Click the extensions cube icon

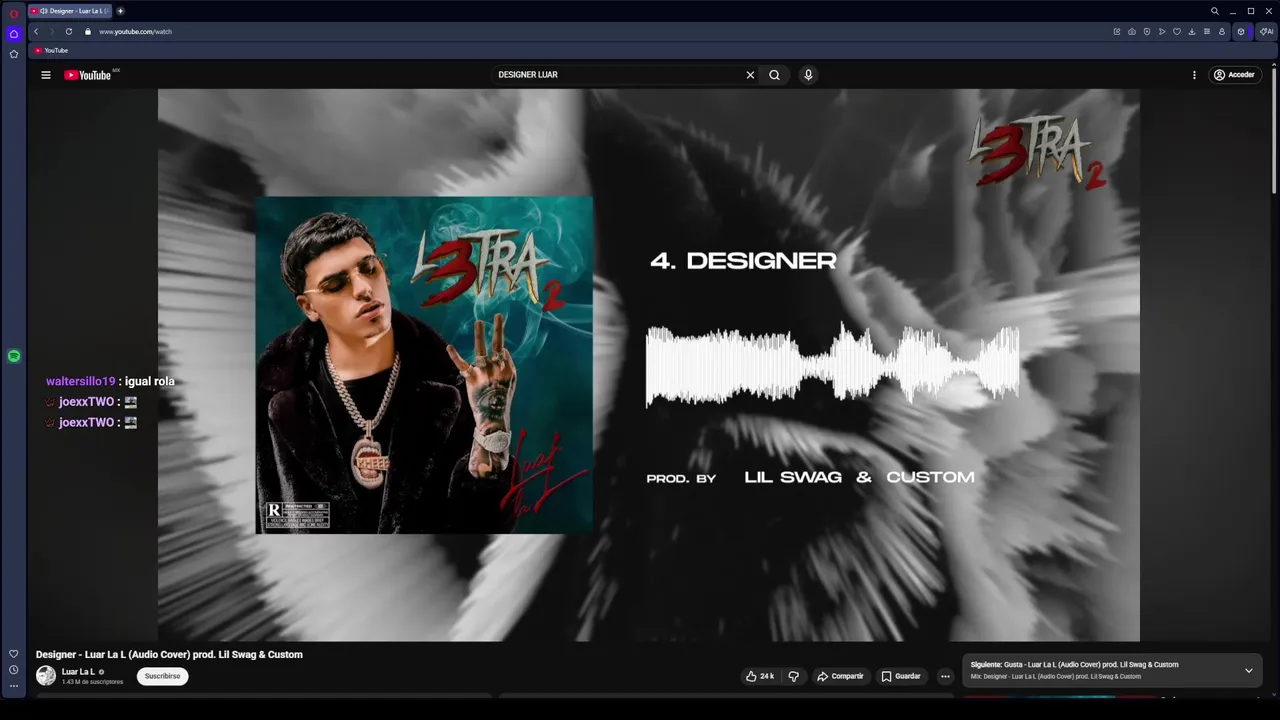point(1241,32)
